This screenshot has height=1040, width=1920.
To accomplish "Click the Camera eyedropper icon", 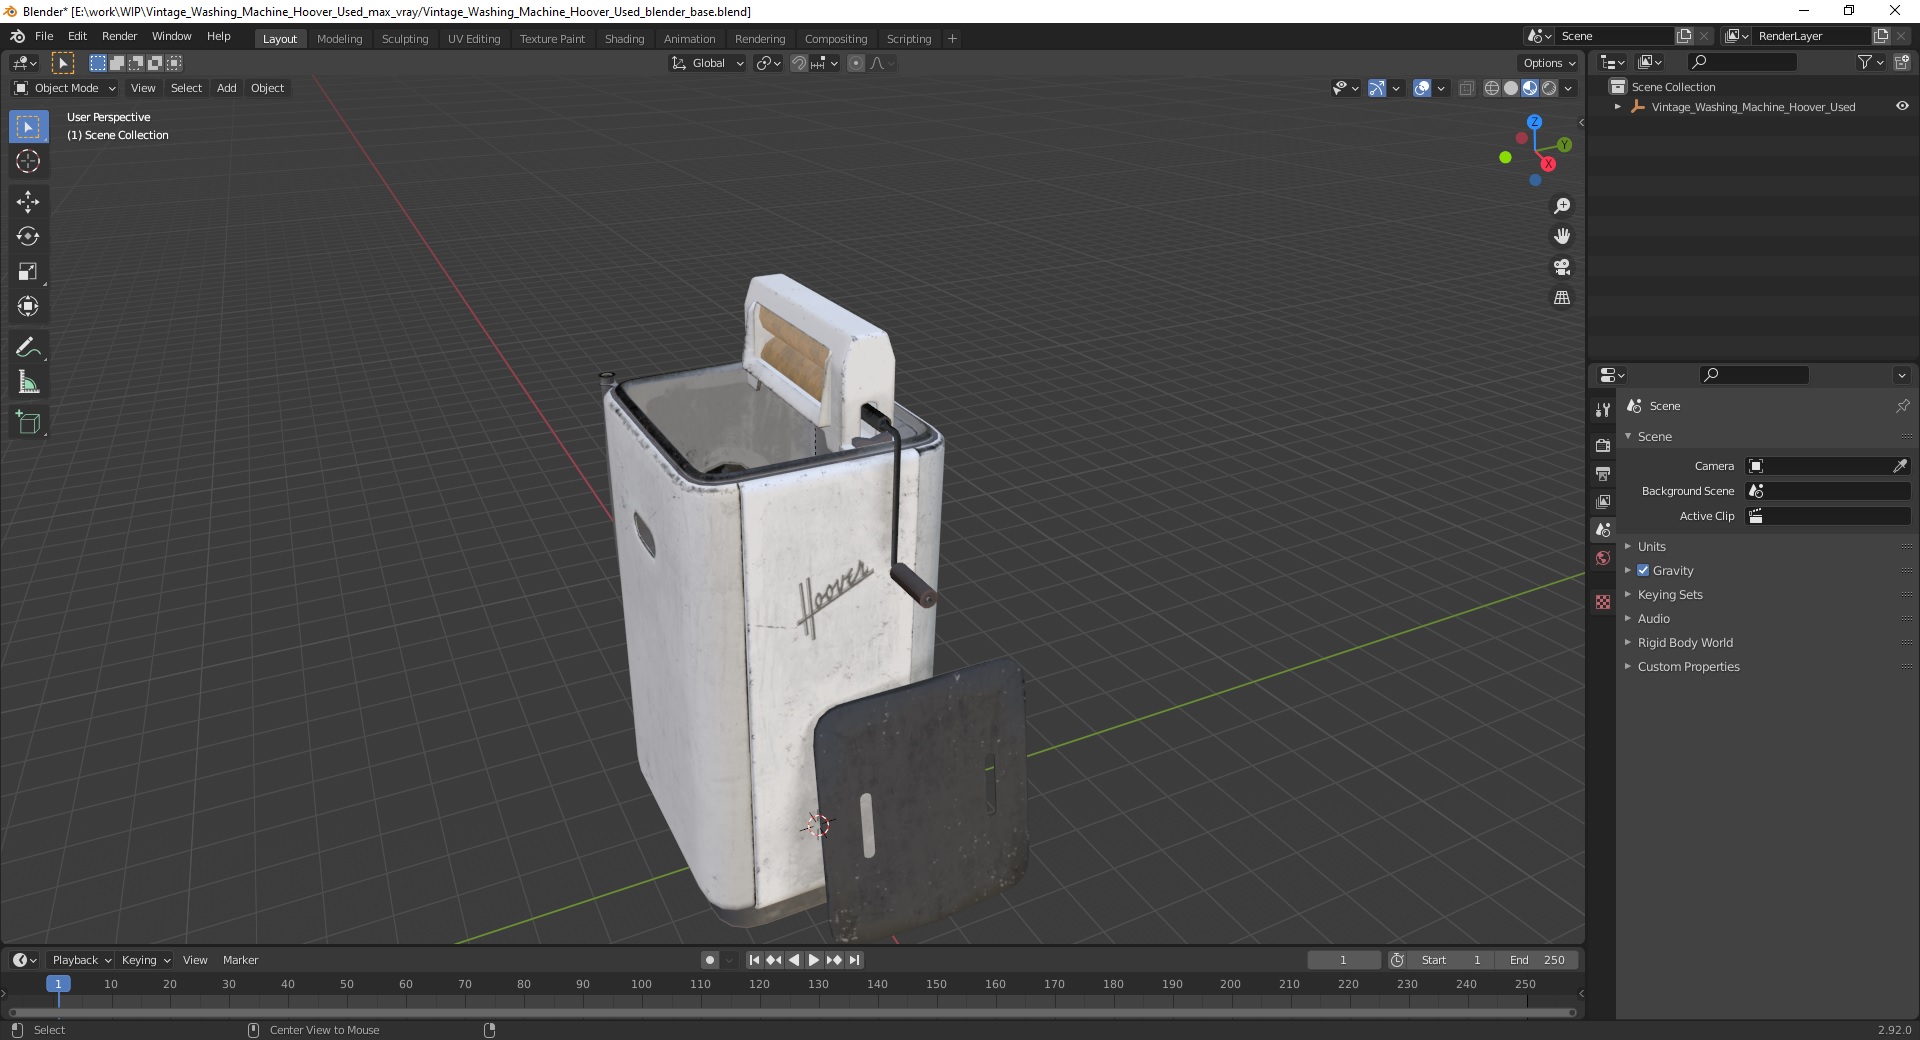I will tap(1900, 466).
